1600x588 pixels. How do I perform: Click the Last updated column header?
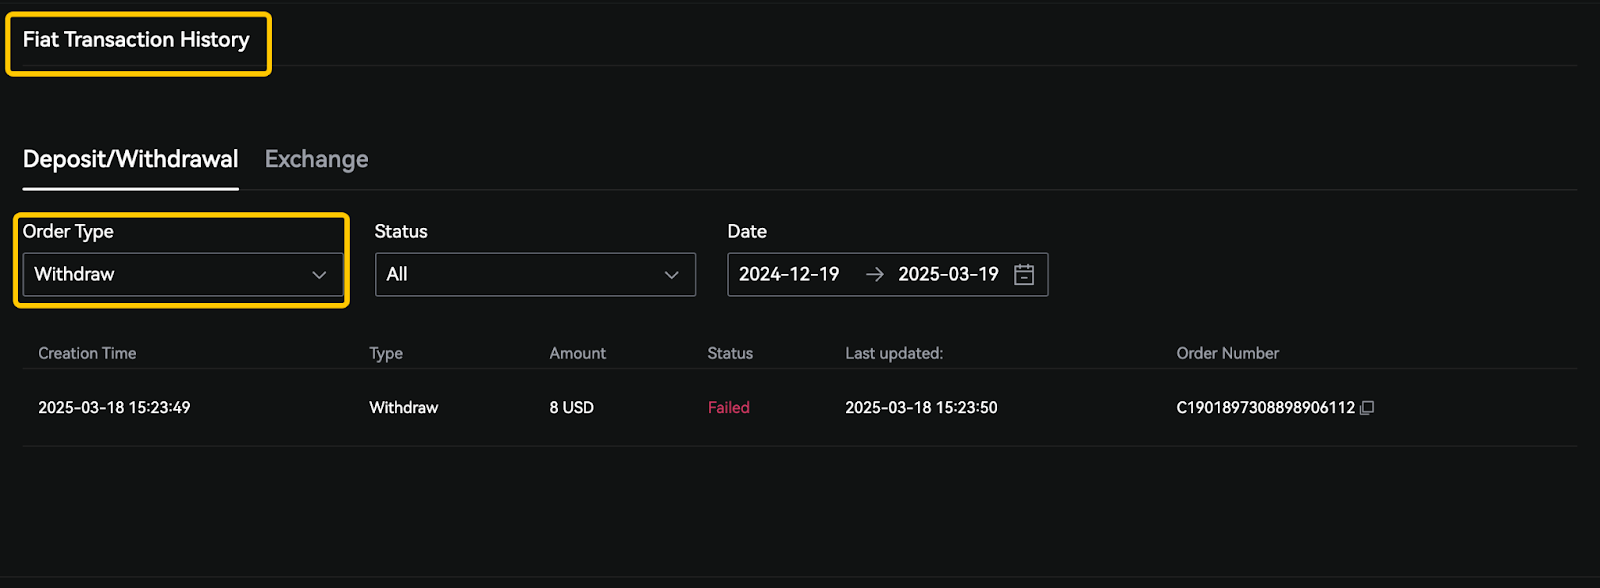tap(894, 353)
